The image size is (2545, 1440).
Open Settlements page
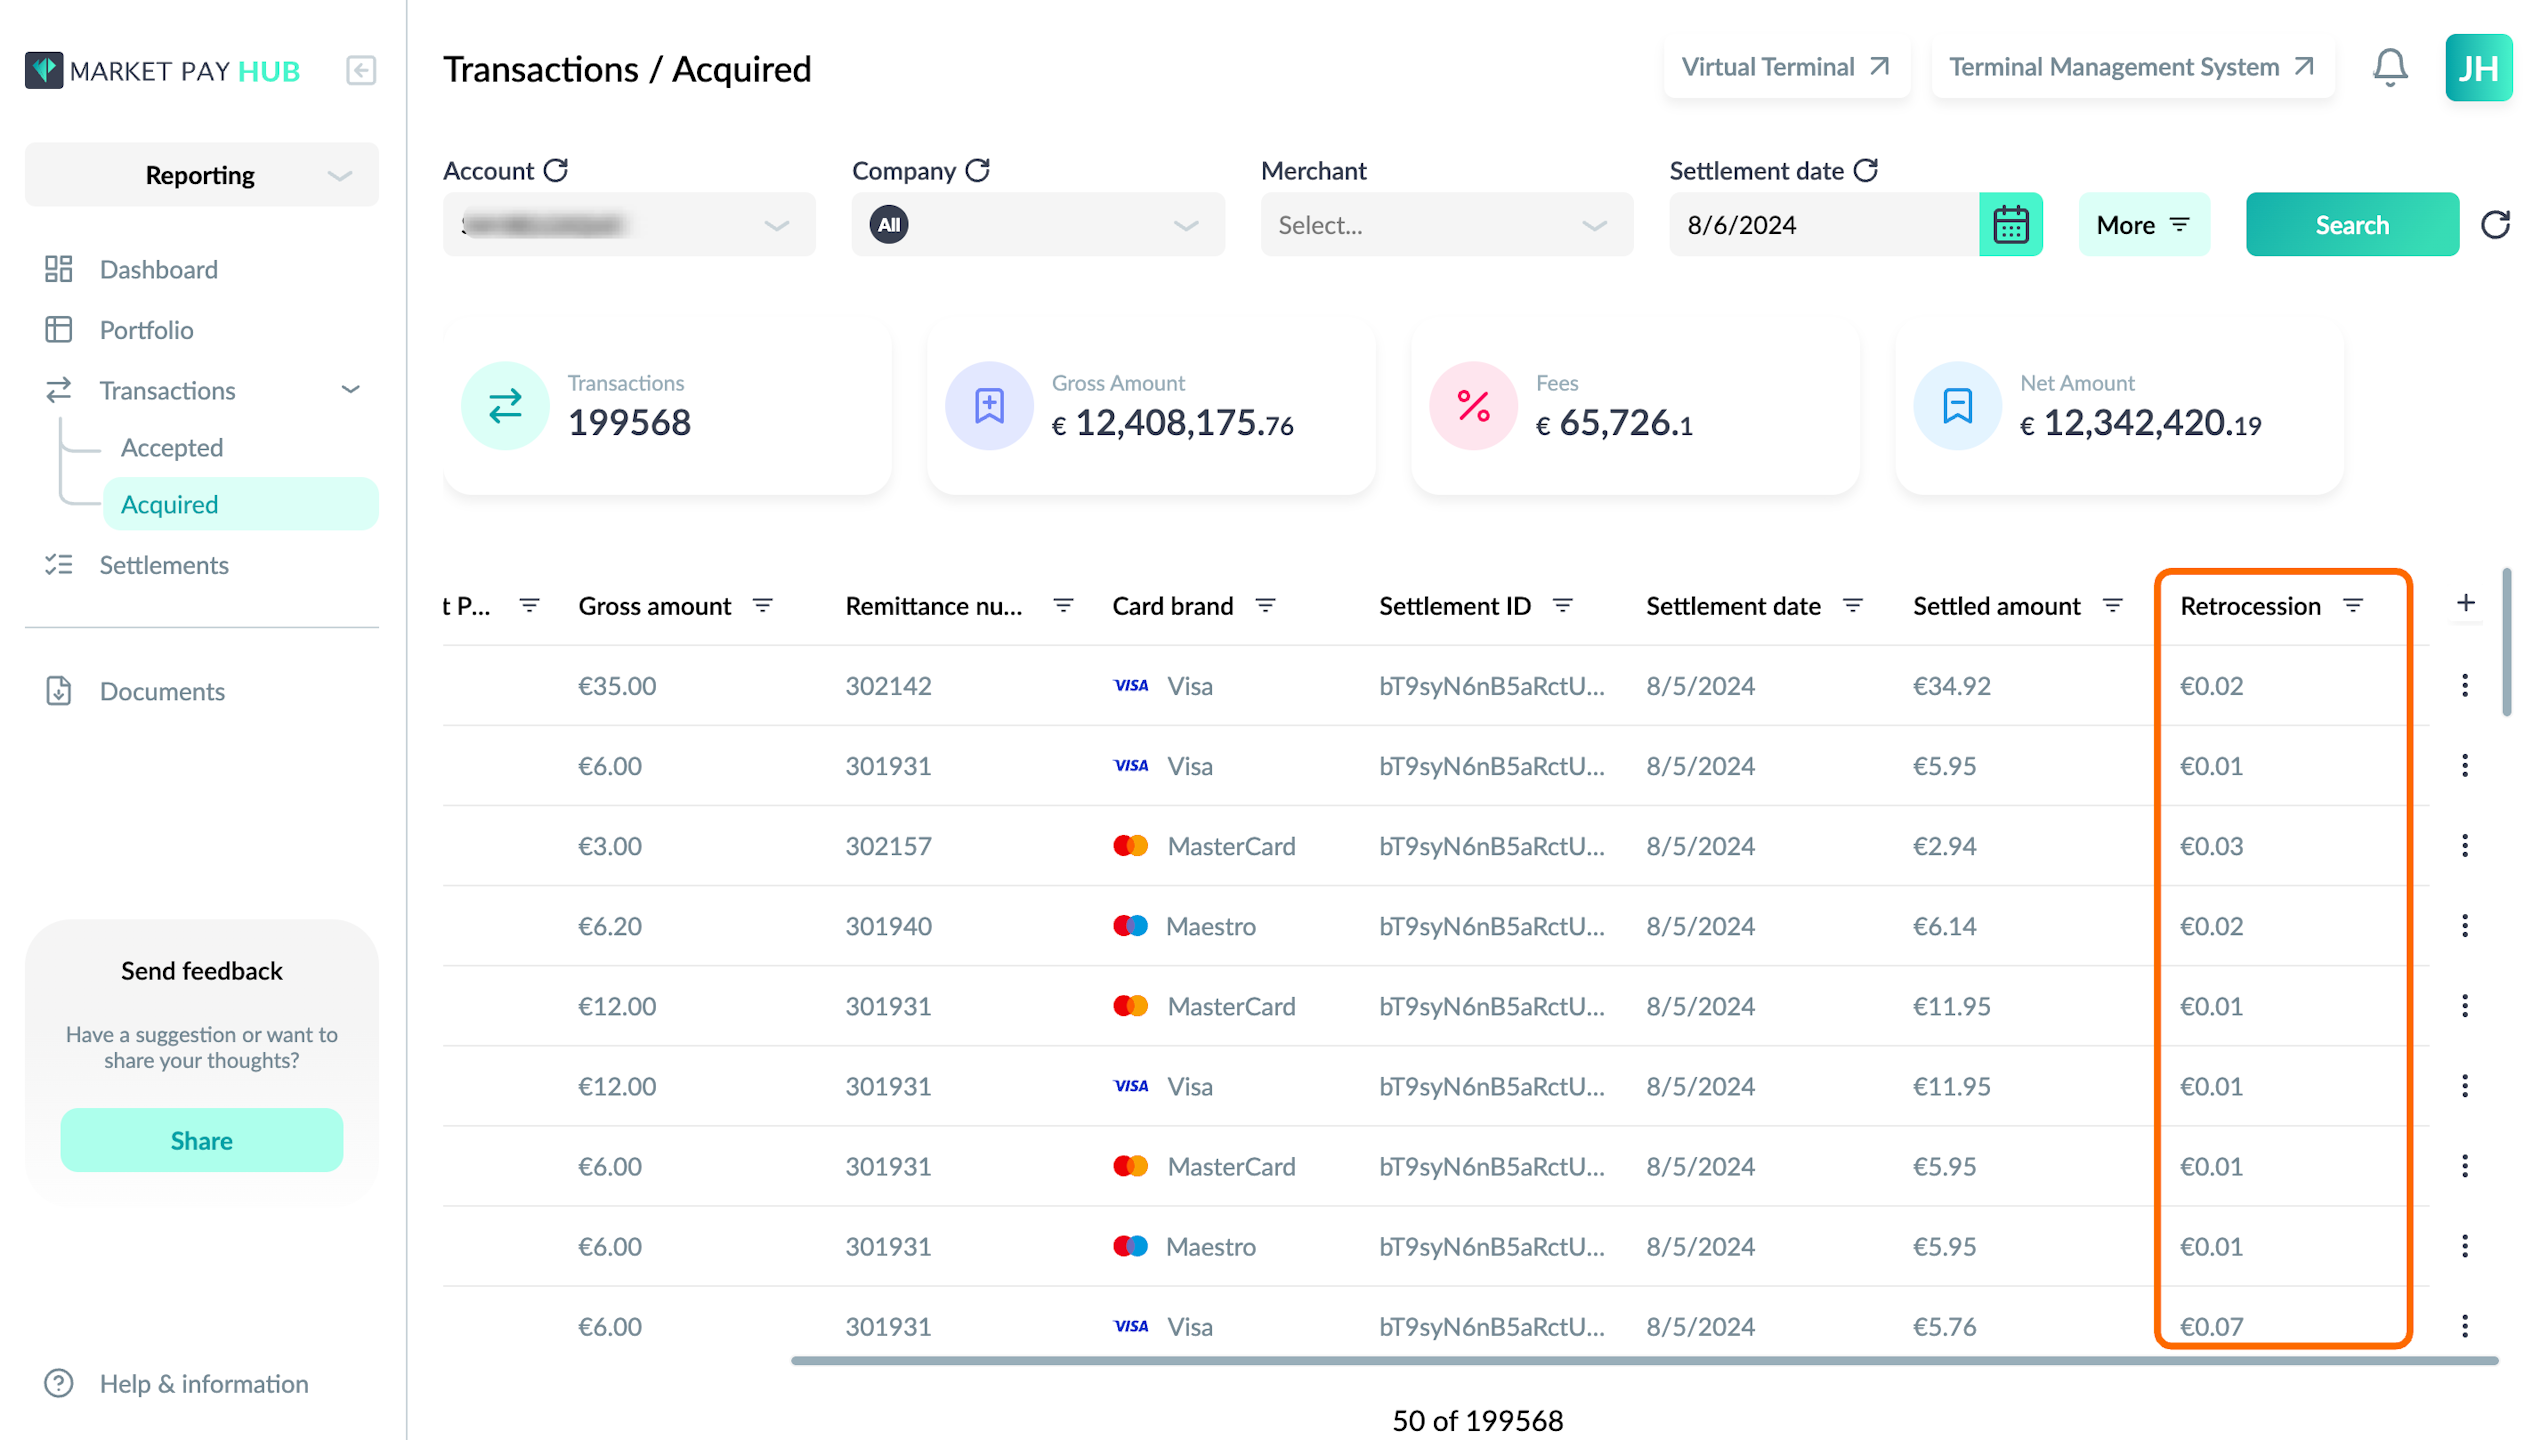[164, 565]
